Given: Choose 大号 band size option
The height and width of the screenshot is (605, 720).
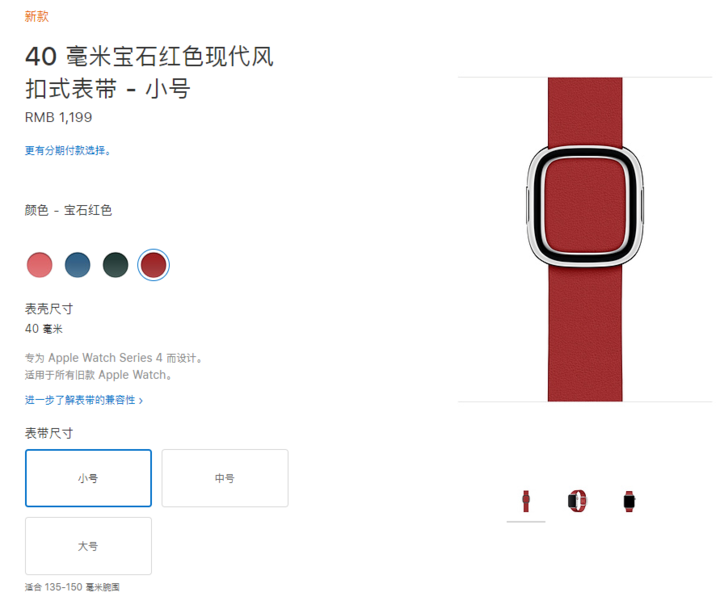Looking at the screenshot, I should 88,546.
